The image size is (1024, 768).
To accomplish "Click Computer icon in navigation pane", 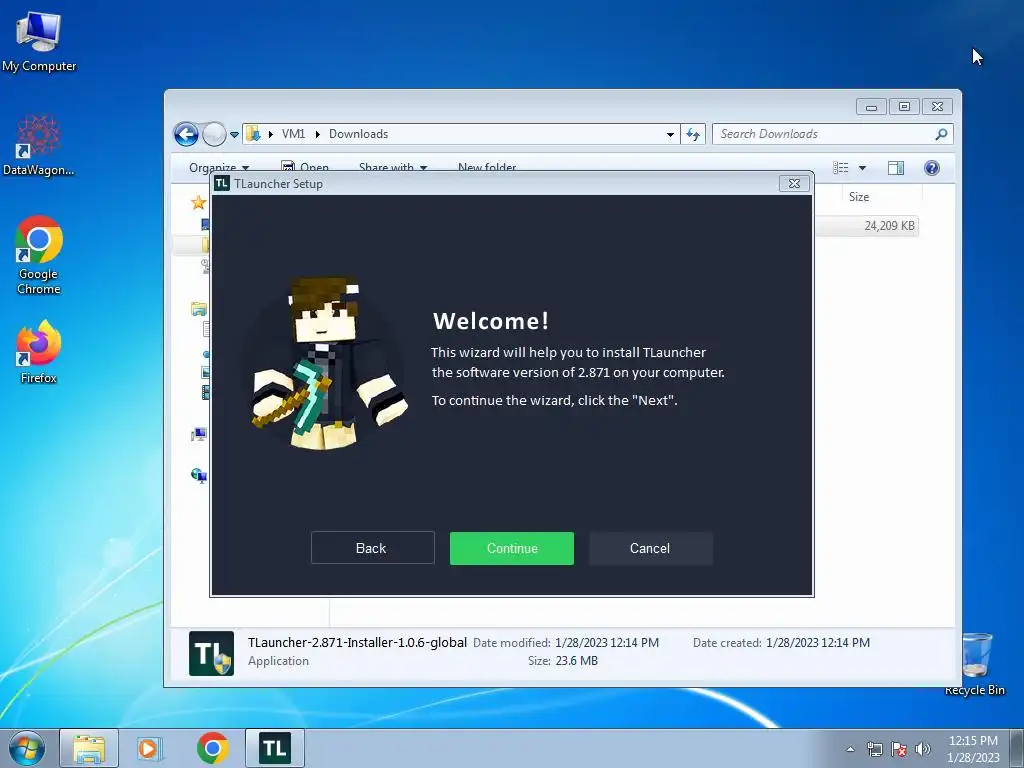I will coord(199,434).
